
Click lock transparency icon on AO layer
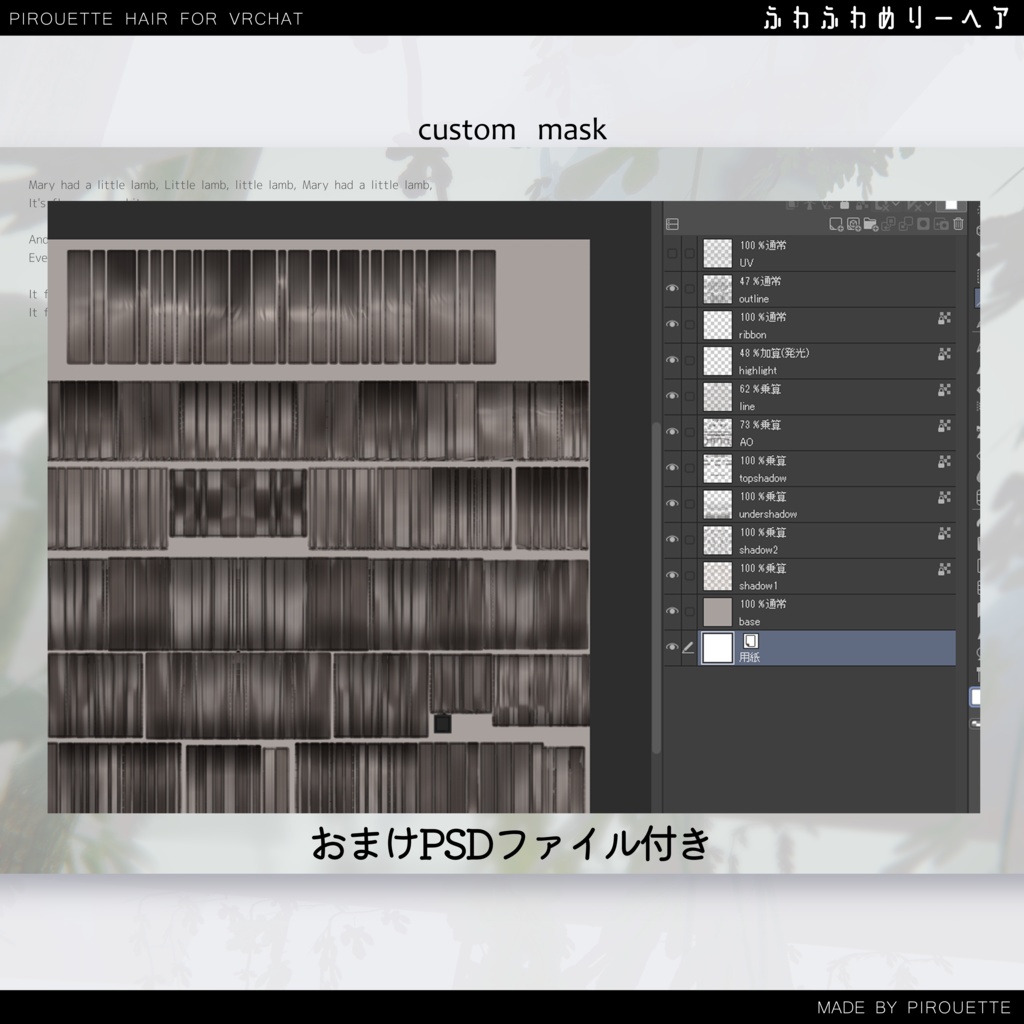[944, 426]
